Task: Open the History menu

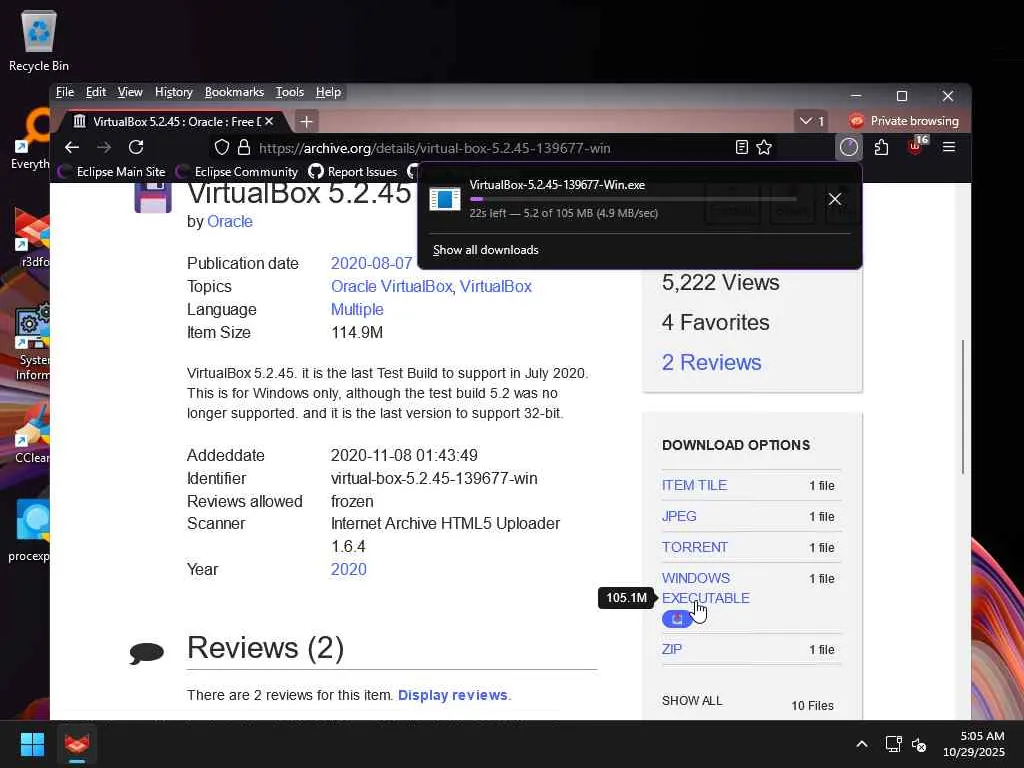Action: (x=174, y=92)
